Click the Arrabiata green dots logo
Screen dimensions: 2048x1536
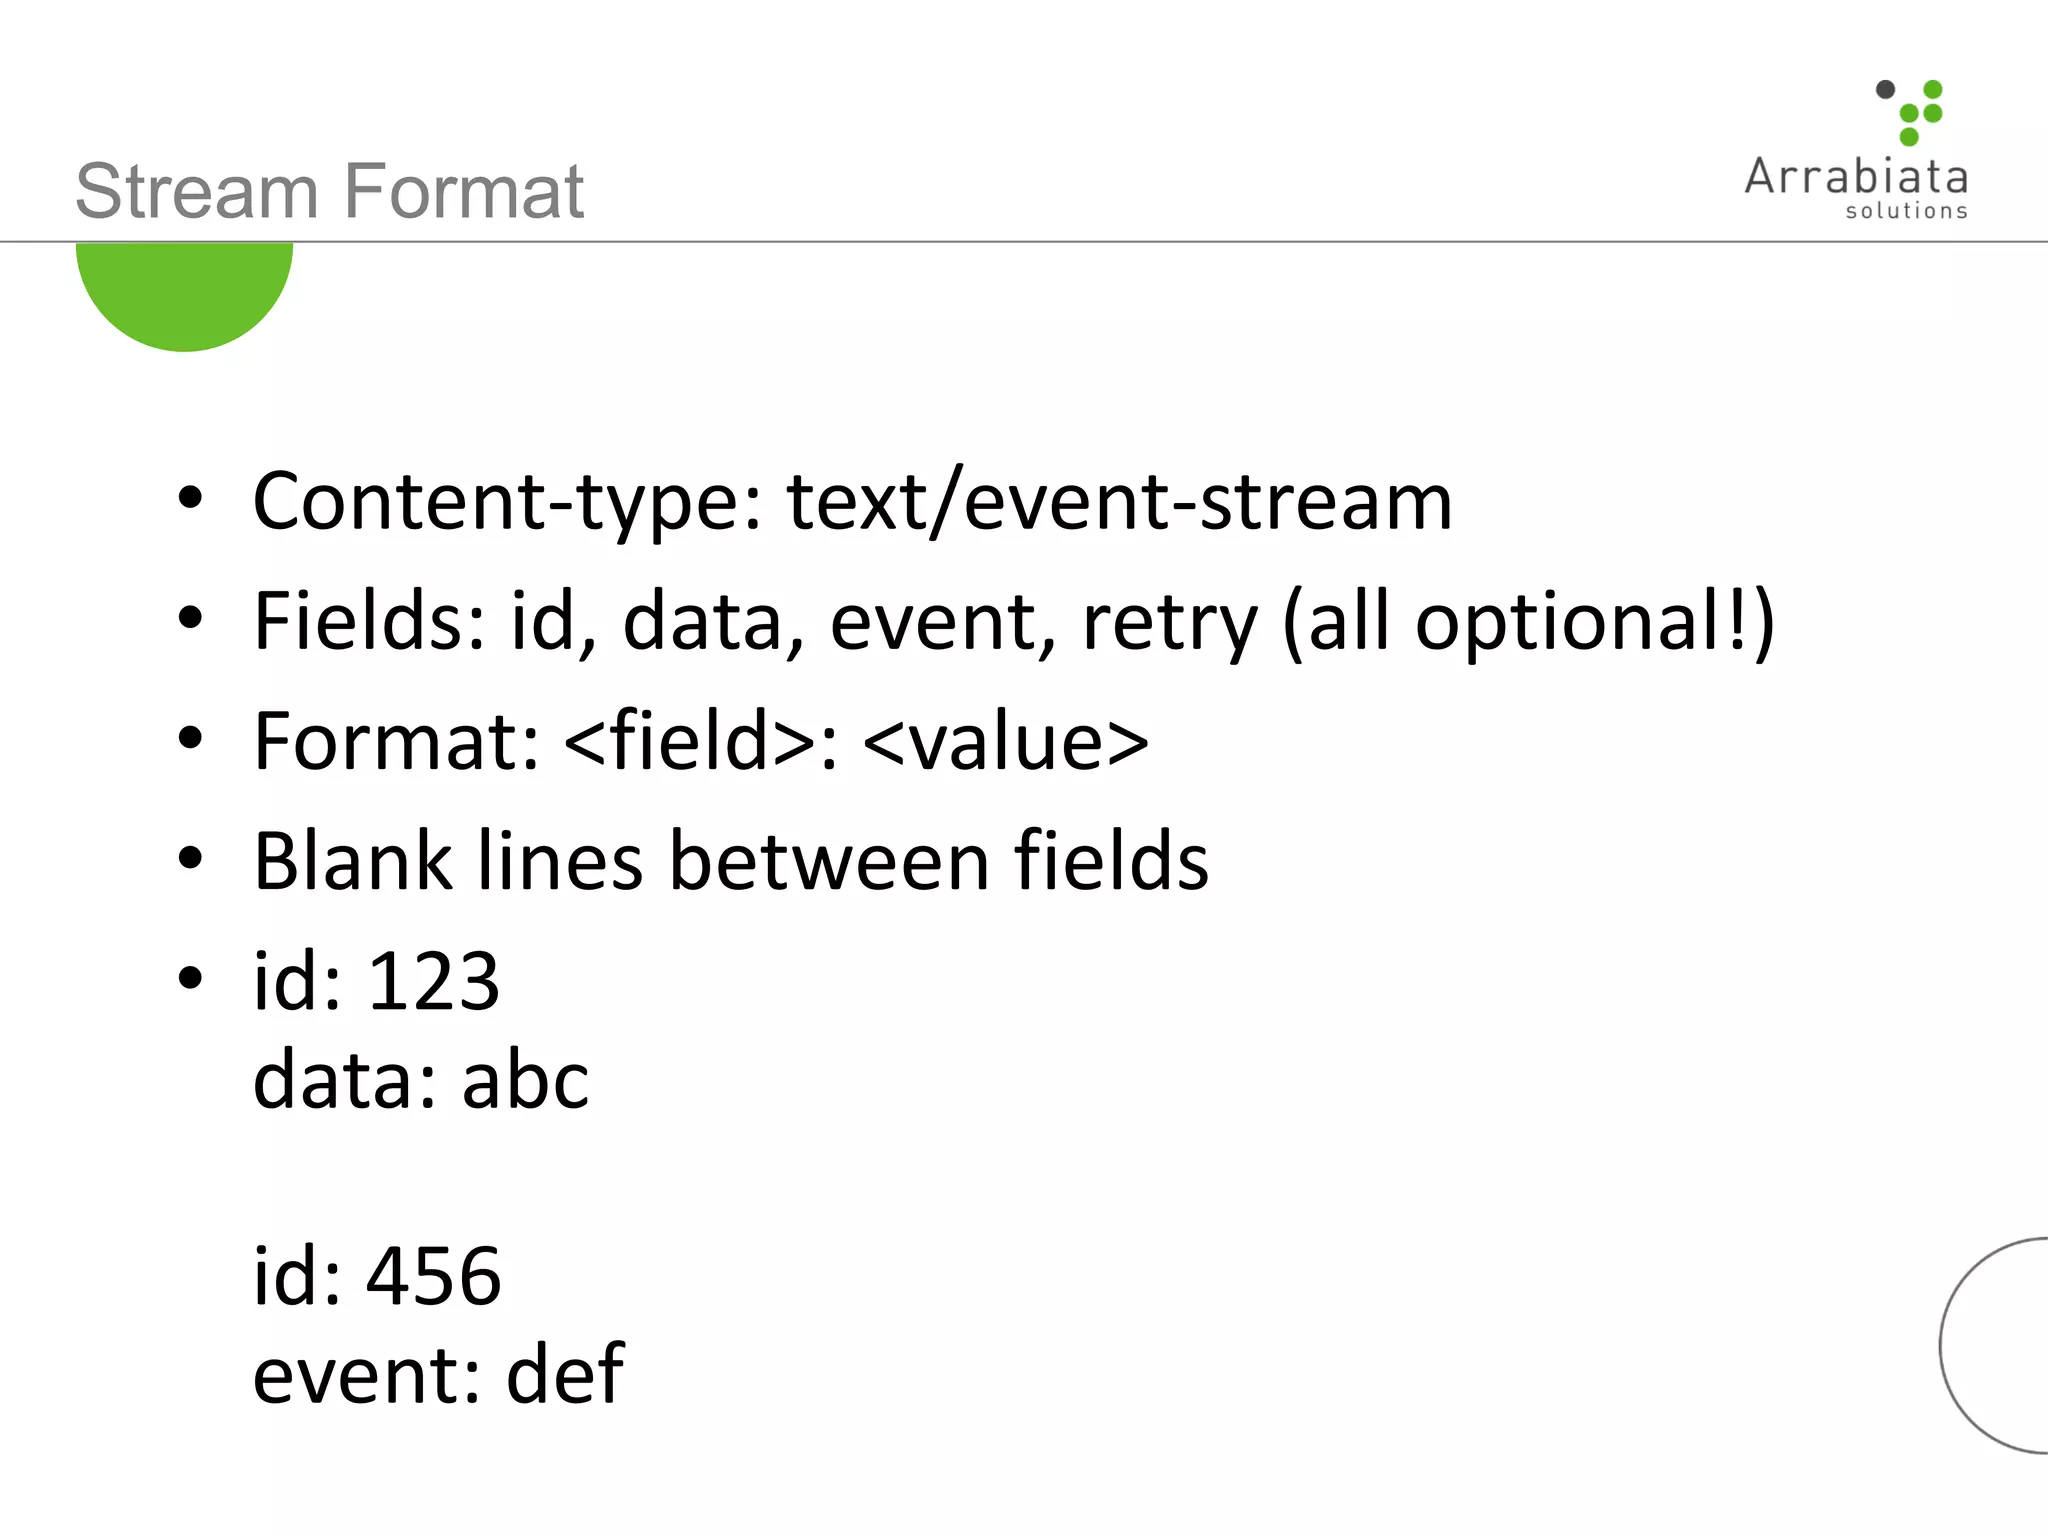(x=1919, y=113)
